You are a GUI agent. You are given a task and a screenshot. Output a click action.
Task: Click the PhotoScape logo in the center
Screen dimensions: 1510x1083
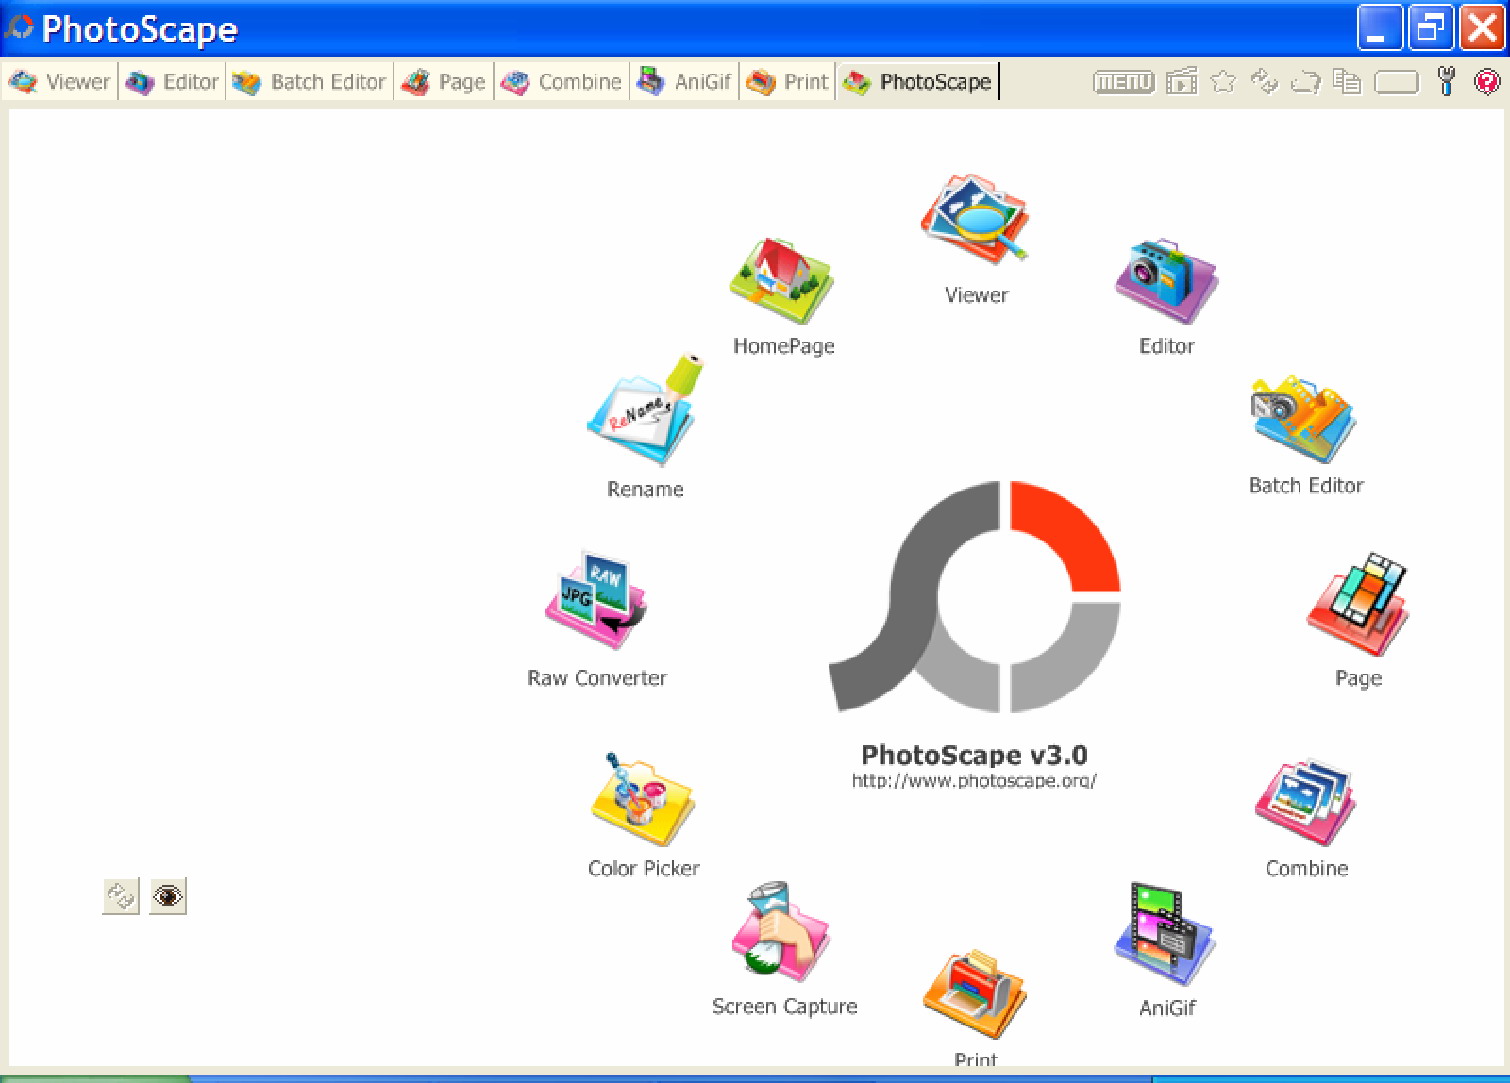pyautogui.click(x=975, y=597)
